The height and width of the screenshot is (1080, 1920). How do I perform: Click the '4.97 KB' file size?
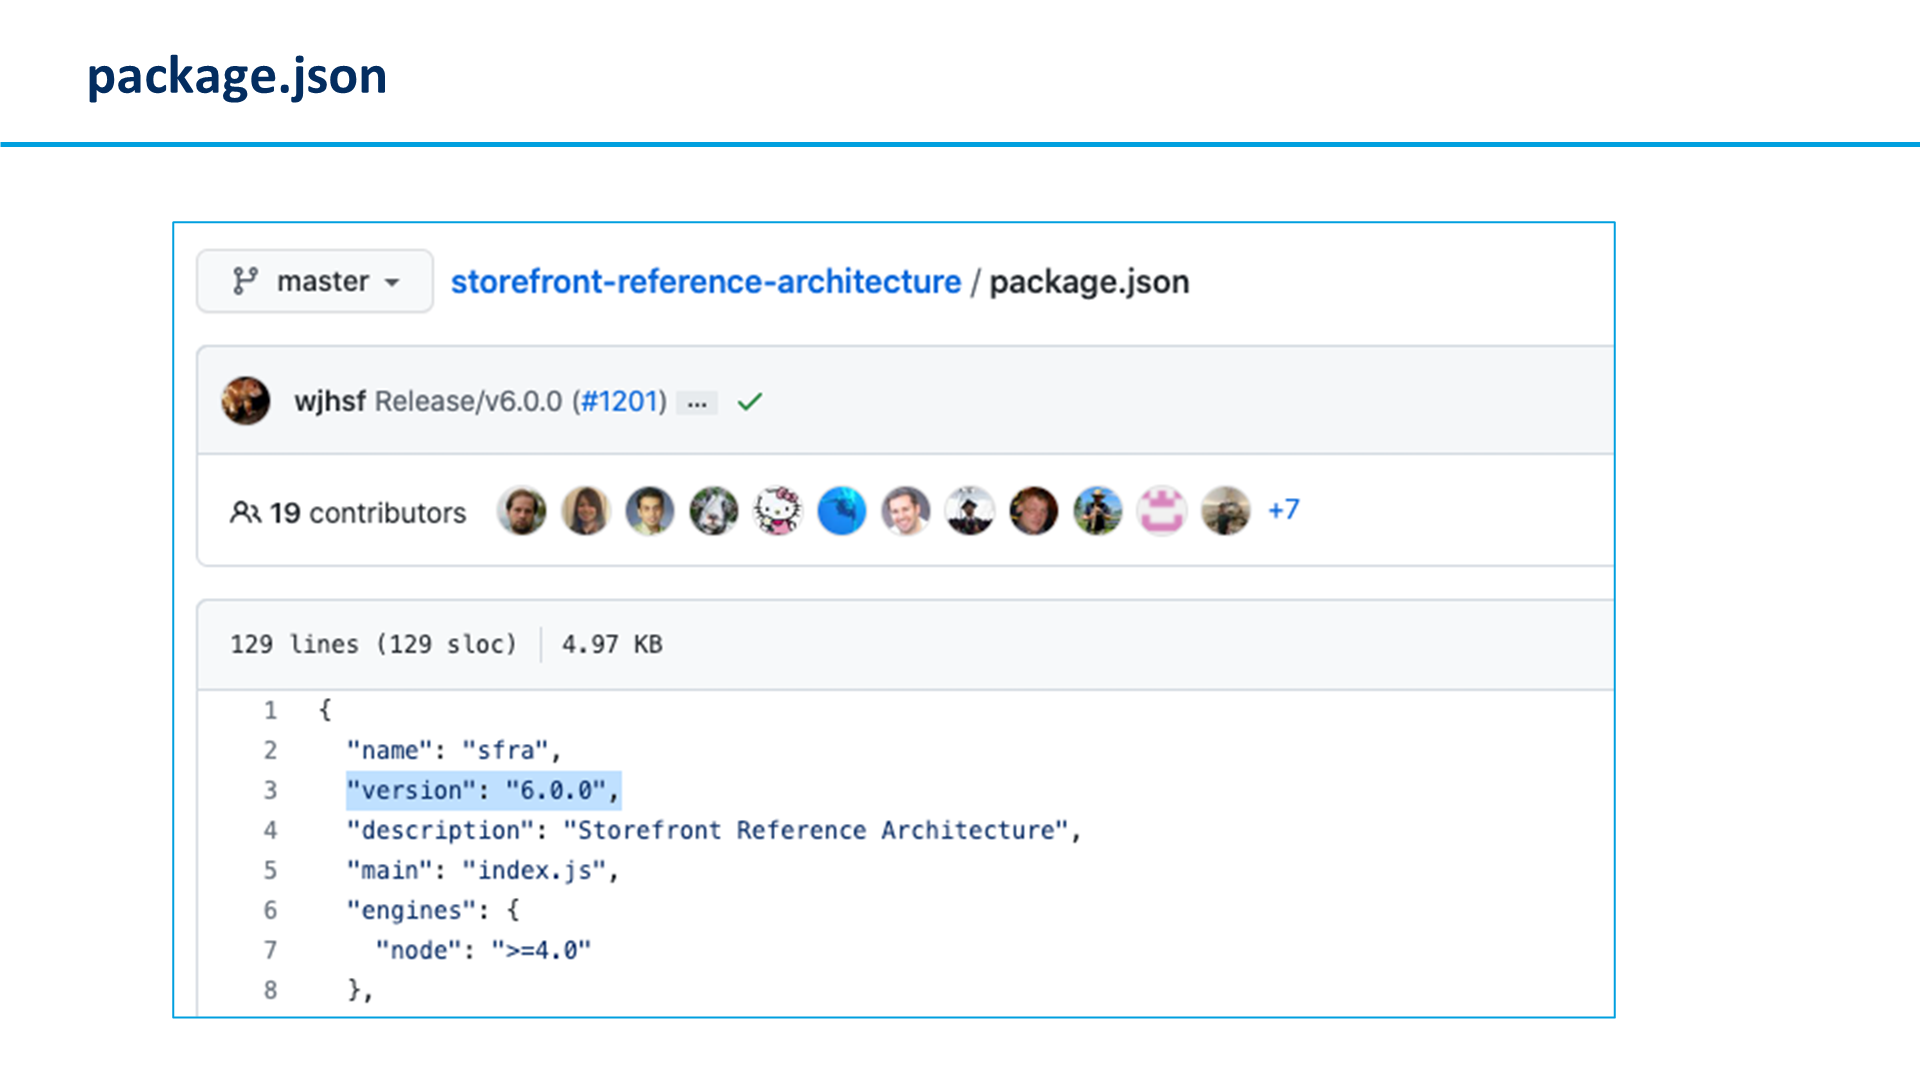[x=612, y=644]
